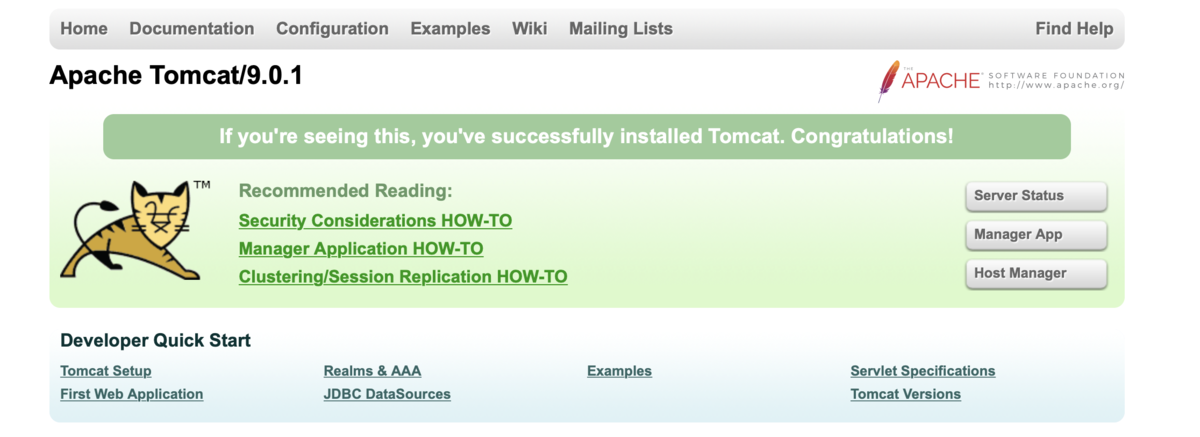This screenshot has height=437, width=1200.
Task: Click the First Web Application link
Action: (132, 395)
